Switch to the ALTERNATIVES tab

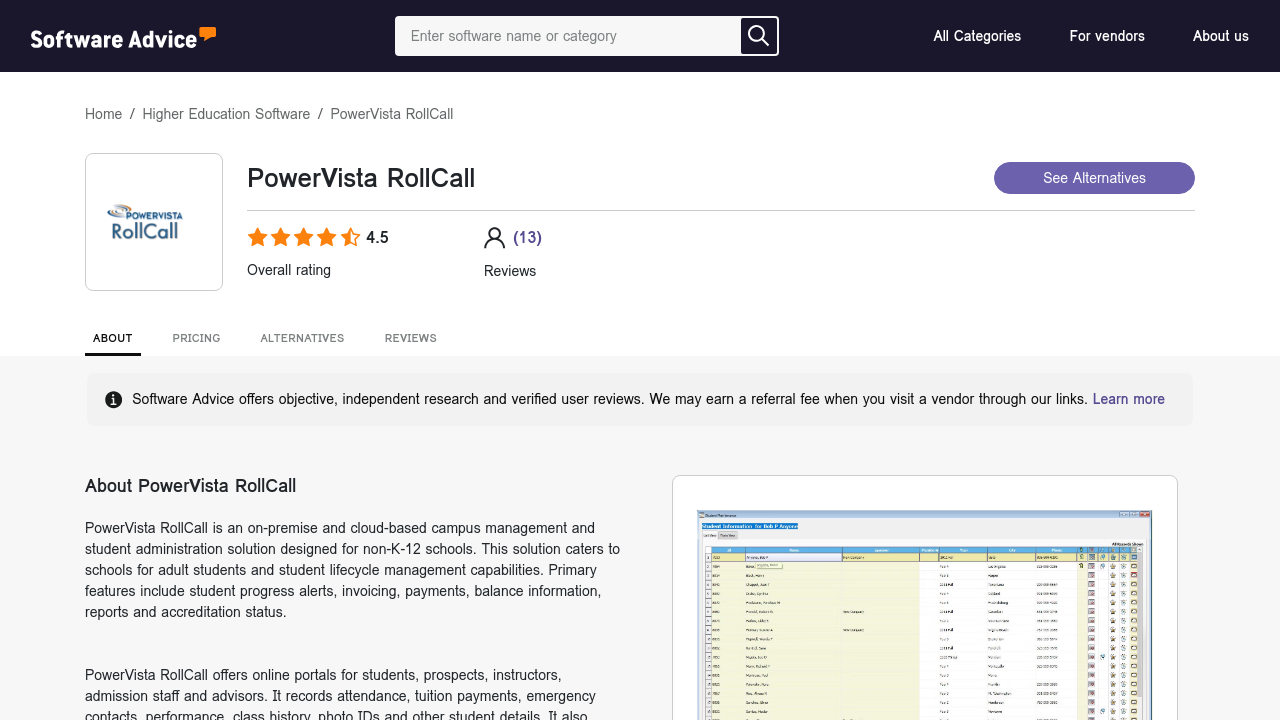click(x=302, y=338)
